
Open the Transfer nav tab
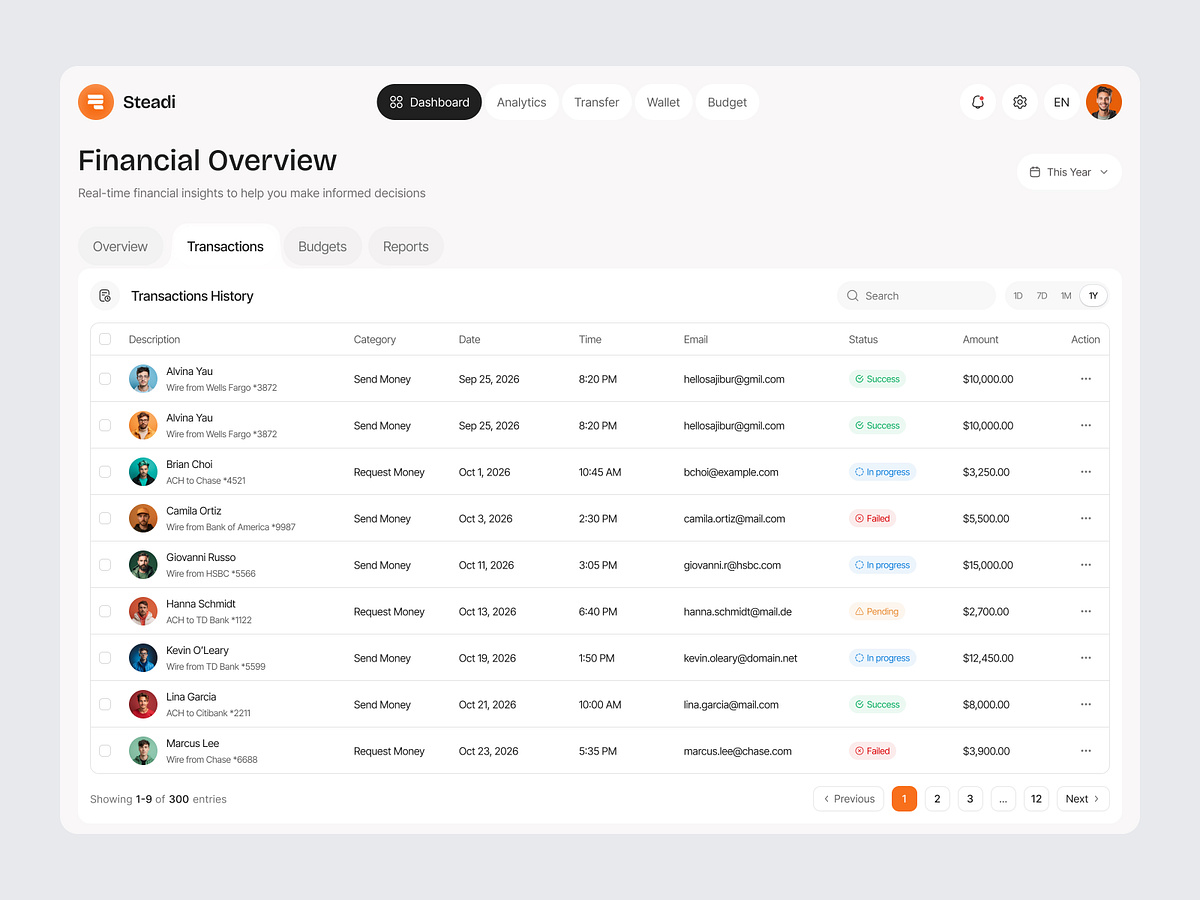(x=597, y=102)
